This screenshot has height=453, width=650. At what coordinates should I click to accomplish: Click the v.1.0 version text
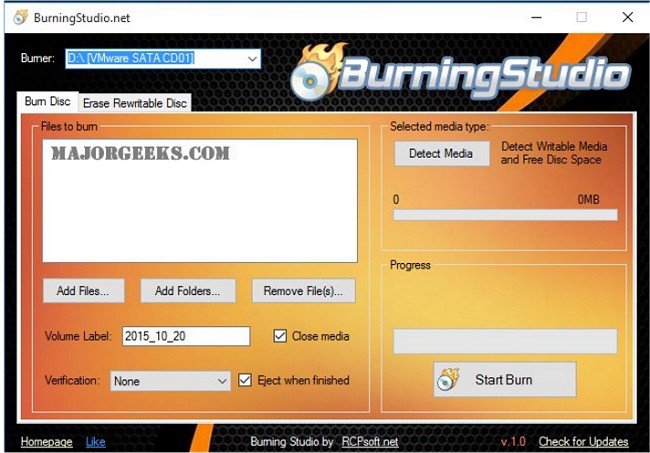coord(513,442)
